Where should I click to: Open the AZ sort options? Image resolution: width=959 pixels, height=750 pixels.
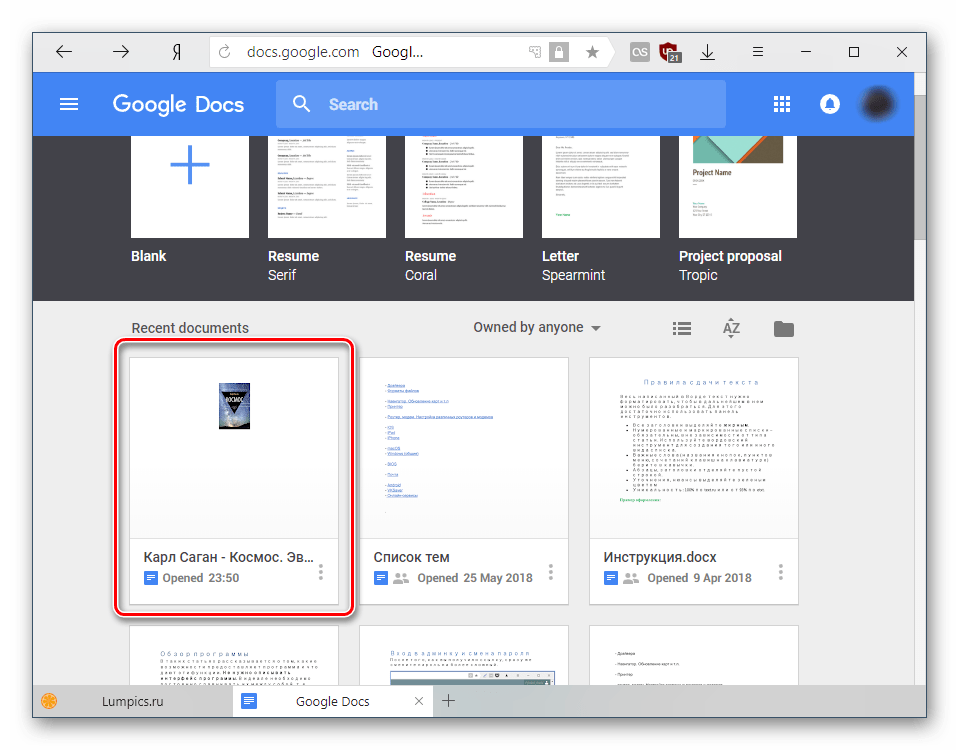click(731, 328)
